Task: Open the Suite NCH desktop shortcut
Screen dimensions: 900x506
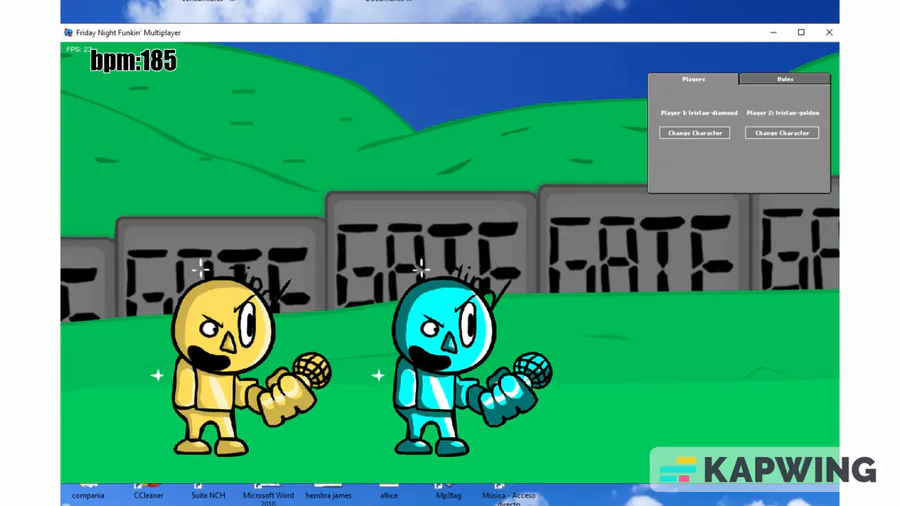Action: 208,492
